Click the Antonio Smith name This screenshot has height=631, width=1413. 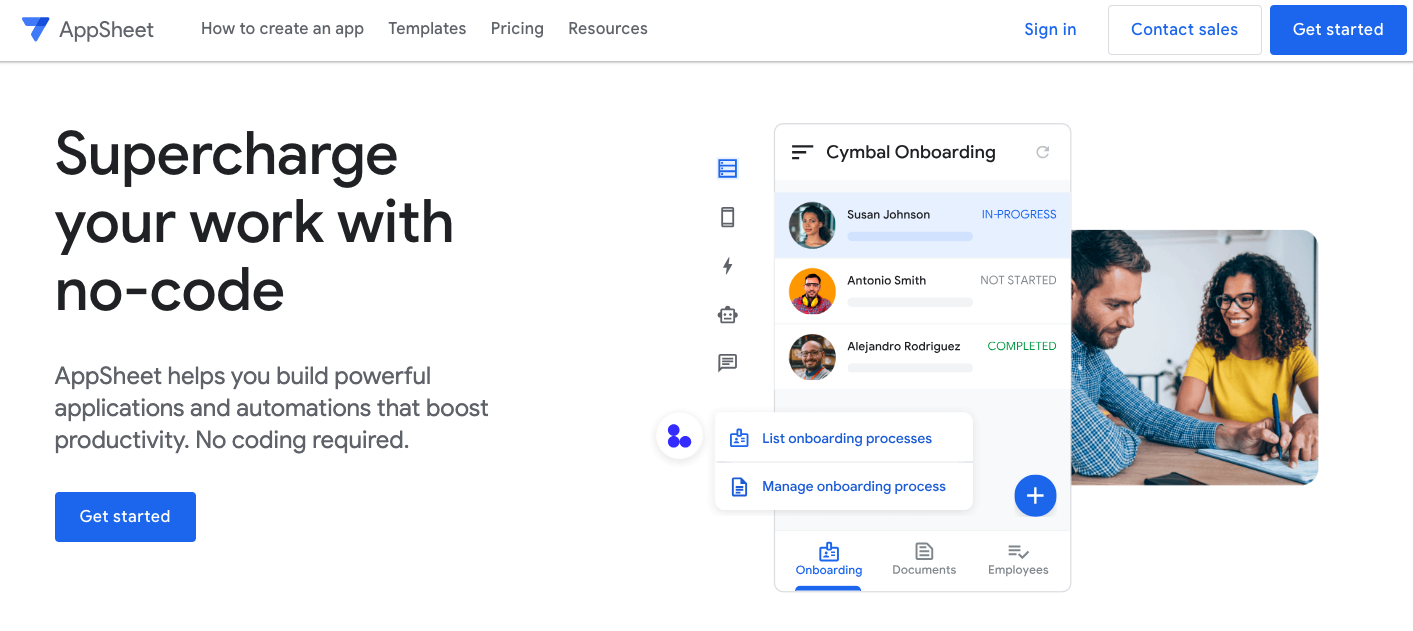click(x=886, y=280)
